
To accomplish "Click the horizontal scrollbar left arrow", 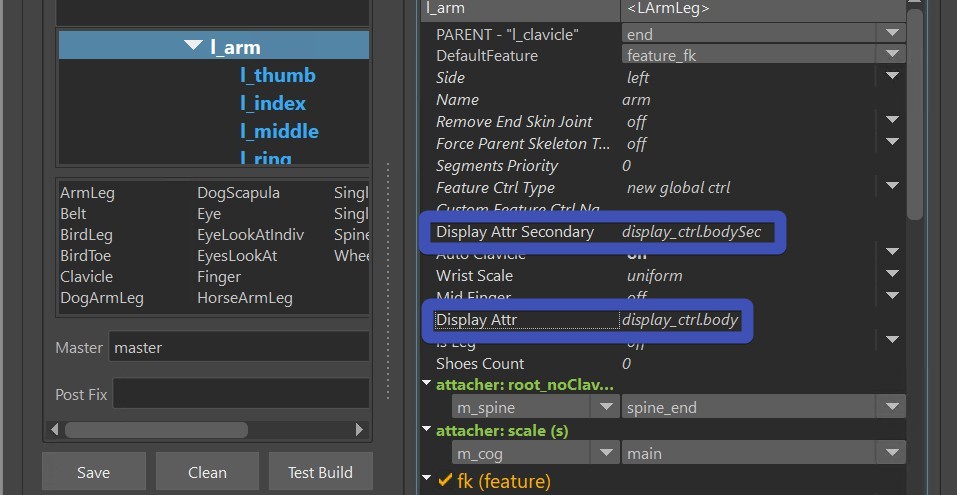I will pyautogui.click(x=54, y=429).
